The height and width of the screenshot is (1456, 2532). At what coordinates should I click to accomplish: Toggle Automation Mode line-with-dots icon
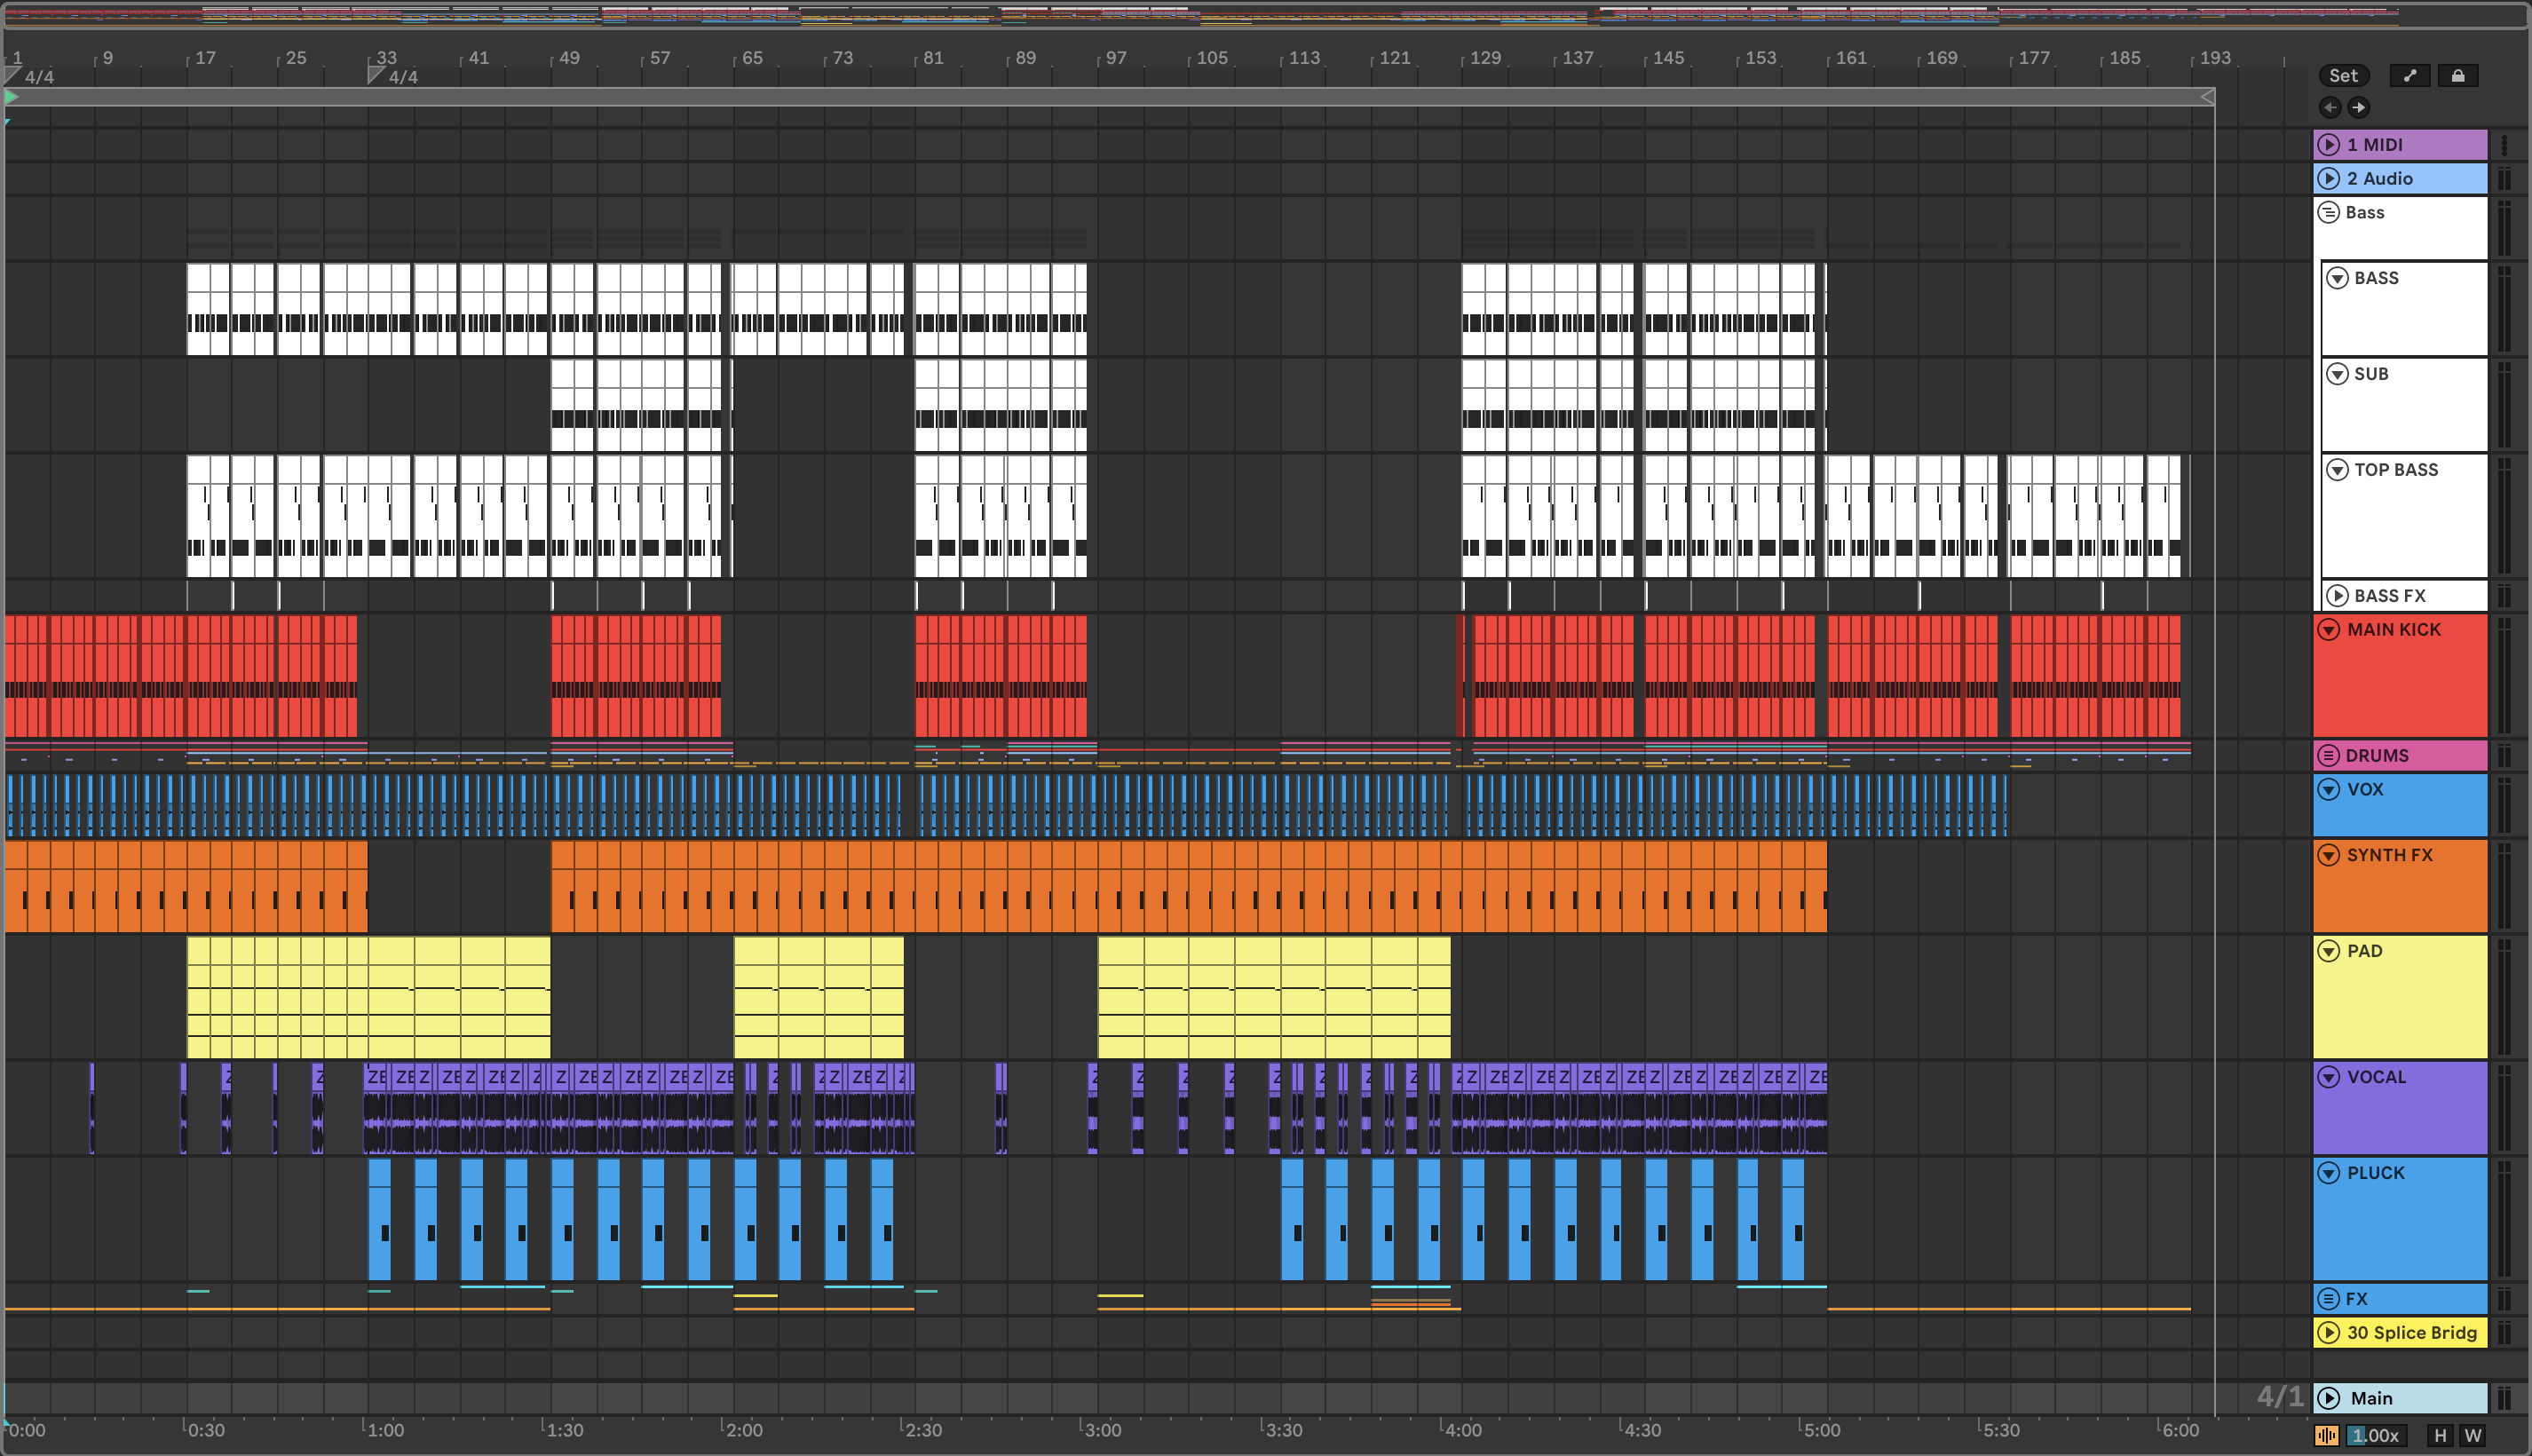click(2410, 76)
